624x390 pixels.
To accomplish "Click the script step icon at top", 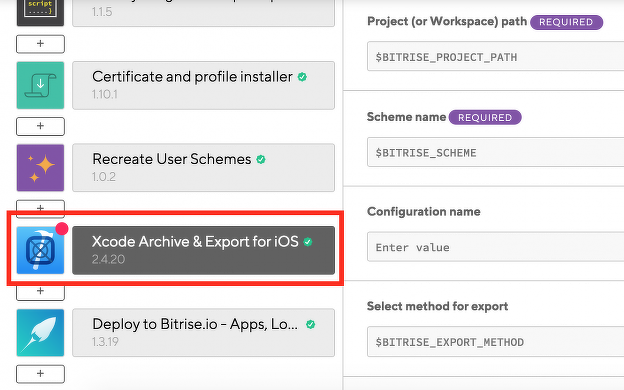I will pos(40,13).
